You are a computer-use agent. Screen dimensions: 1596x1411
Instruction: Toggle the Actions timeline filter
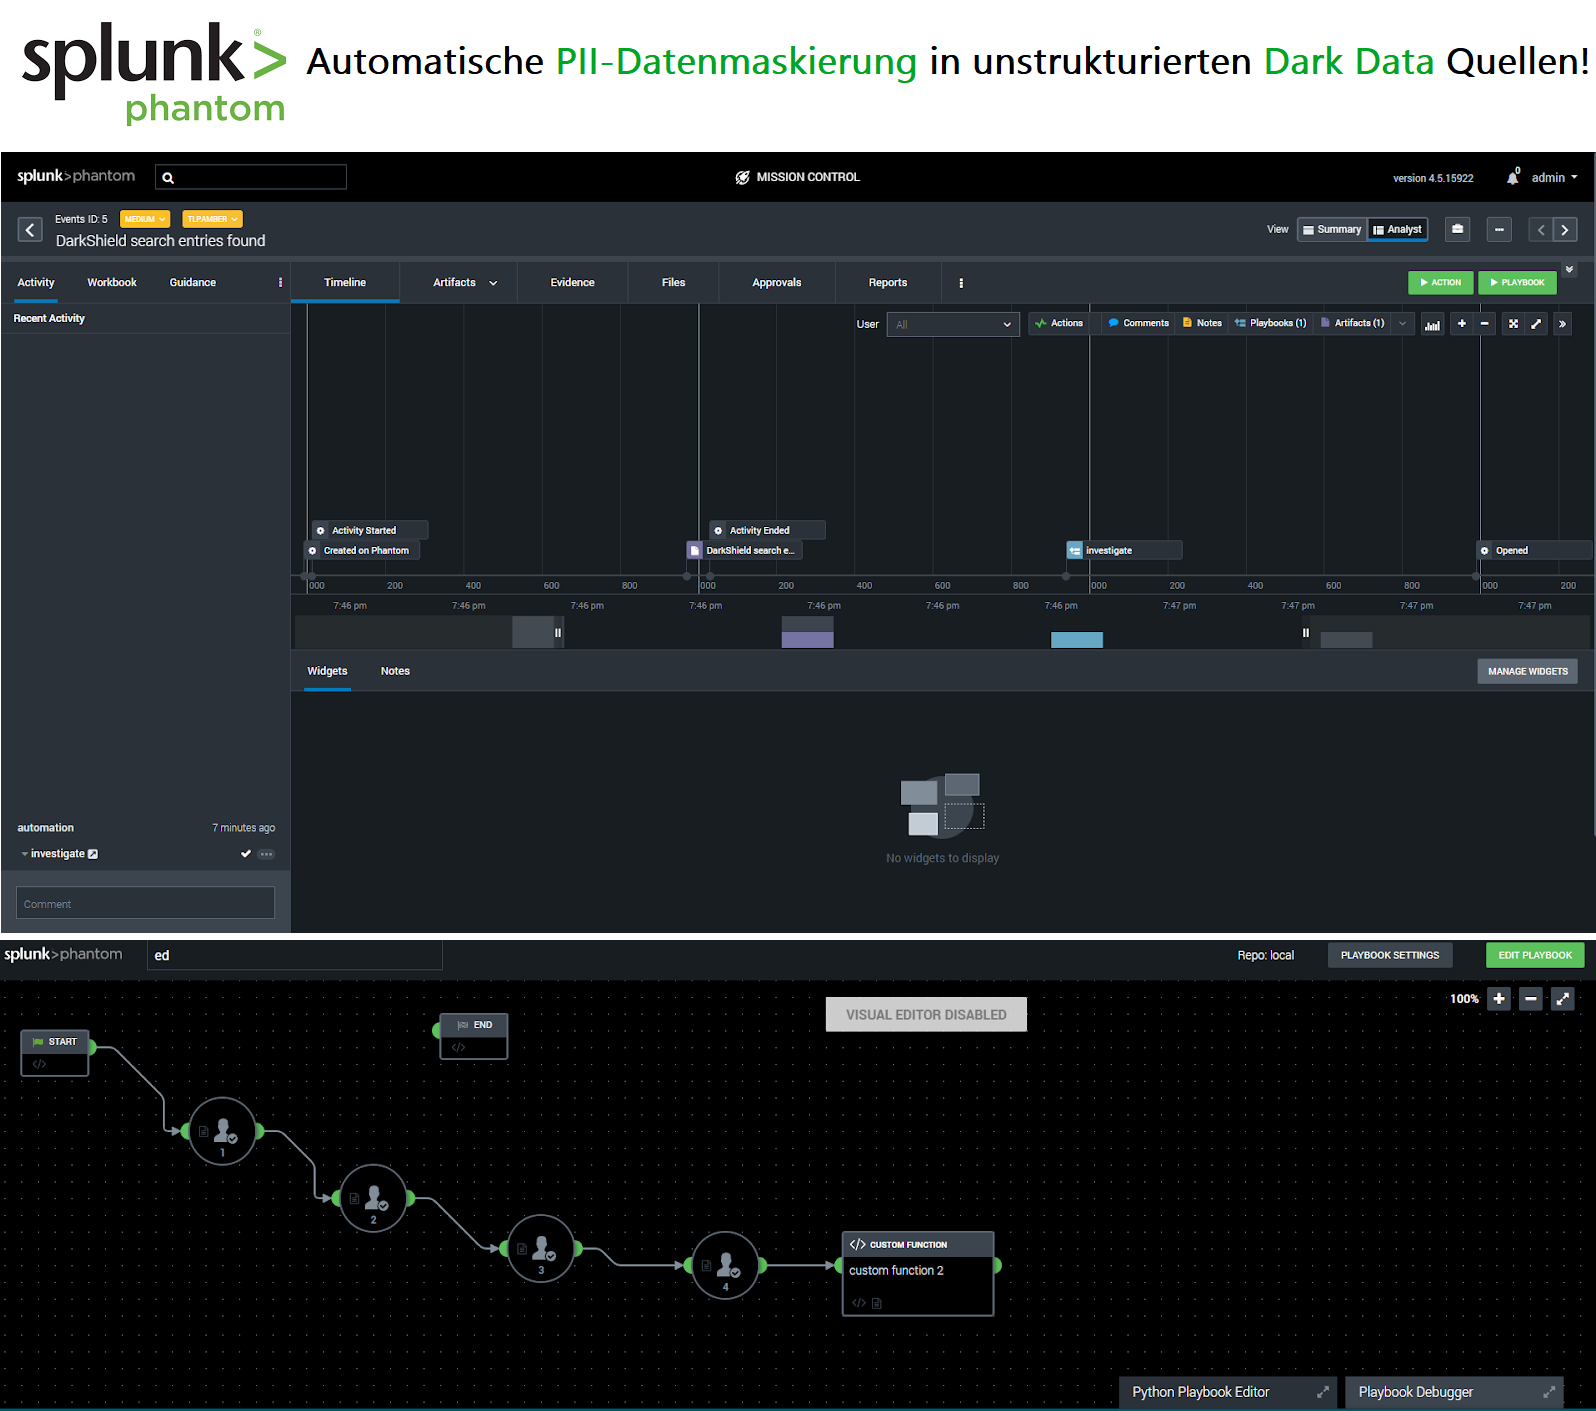point(1060,323)
